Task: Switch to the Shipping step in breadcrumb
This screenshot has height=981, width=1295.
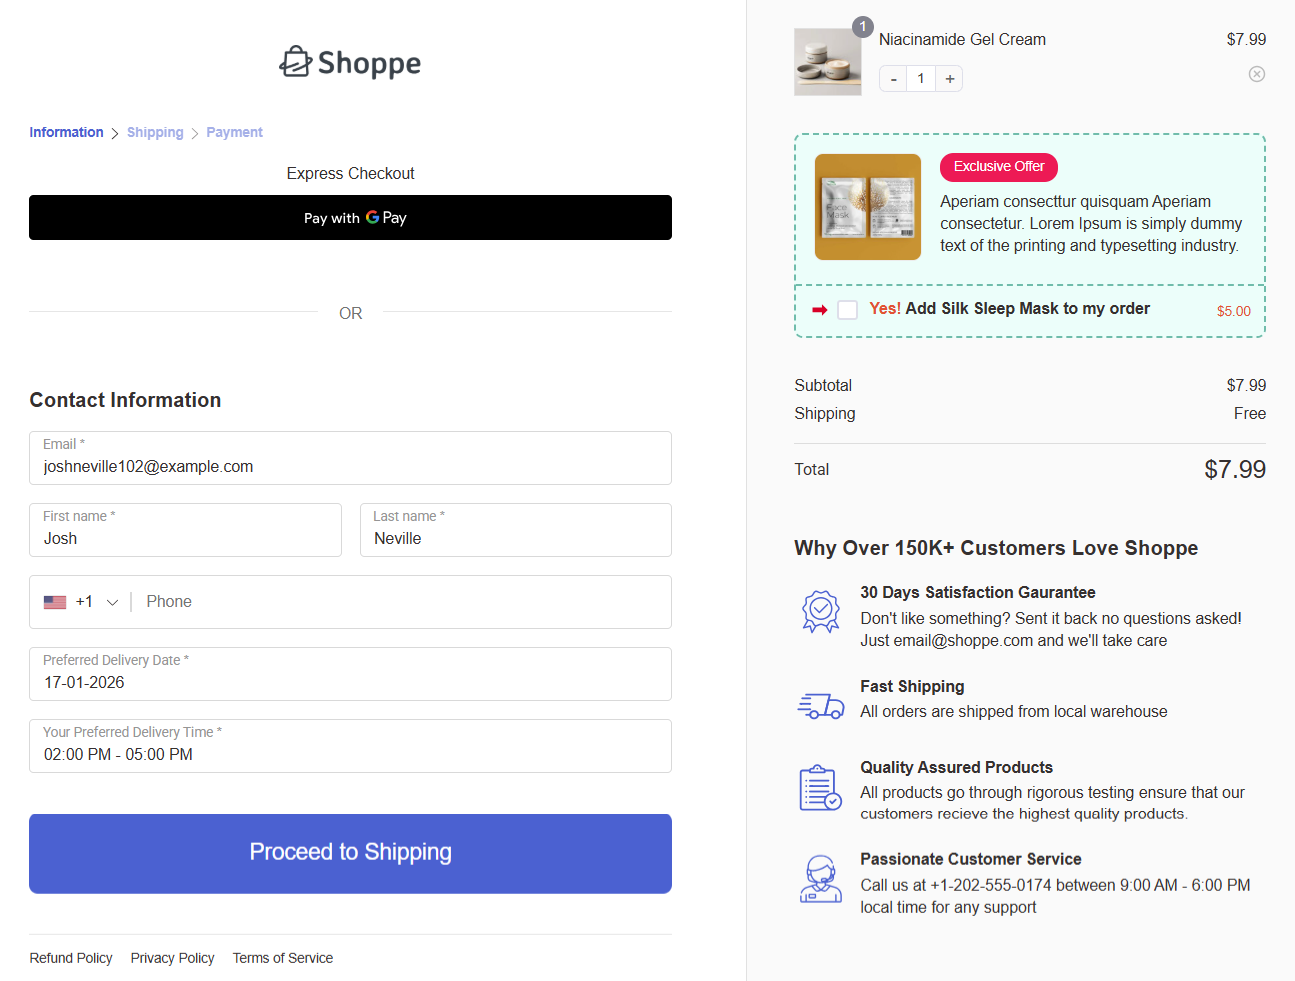Action: [x=155, y=132]
